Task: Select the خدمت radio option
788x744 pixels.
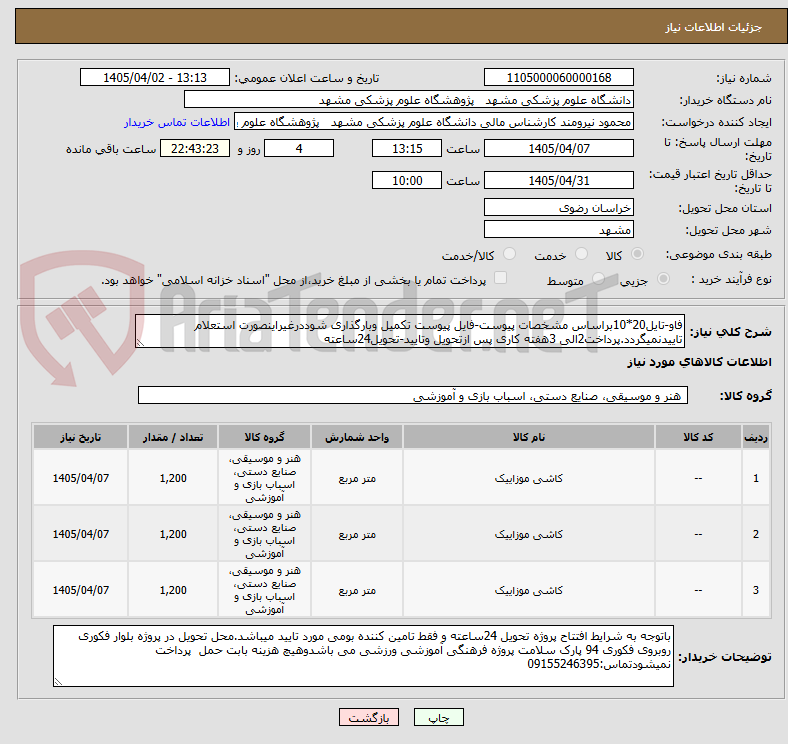Action: pos(581,254)
